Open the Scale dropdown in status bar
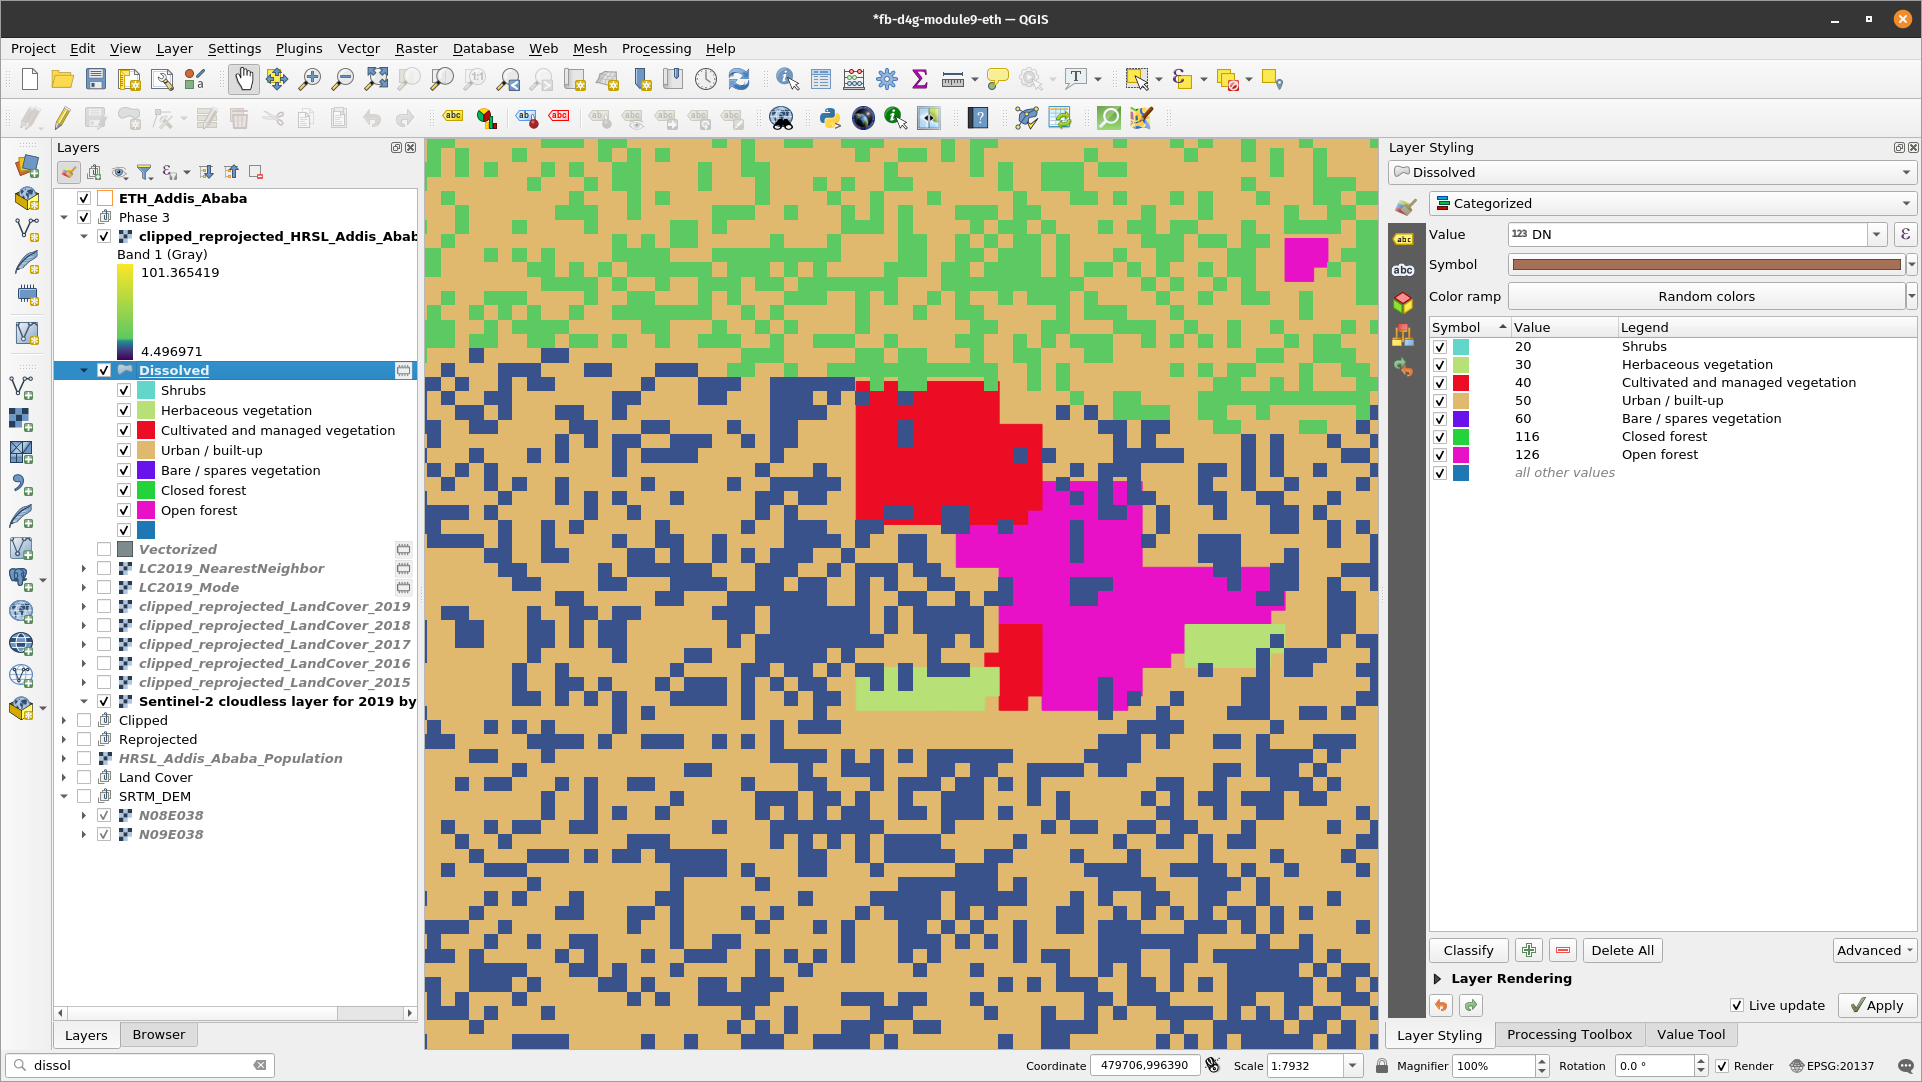This screenshot has width=1922, height=1082. (x=1352, y=1066)
